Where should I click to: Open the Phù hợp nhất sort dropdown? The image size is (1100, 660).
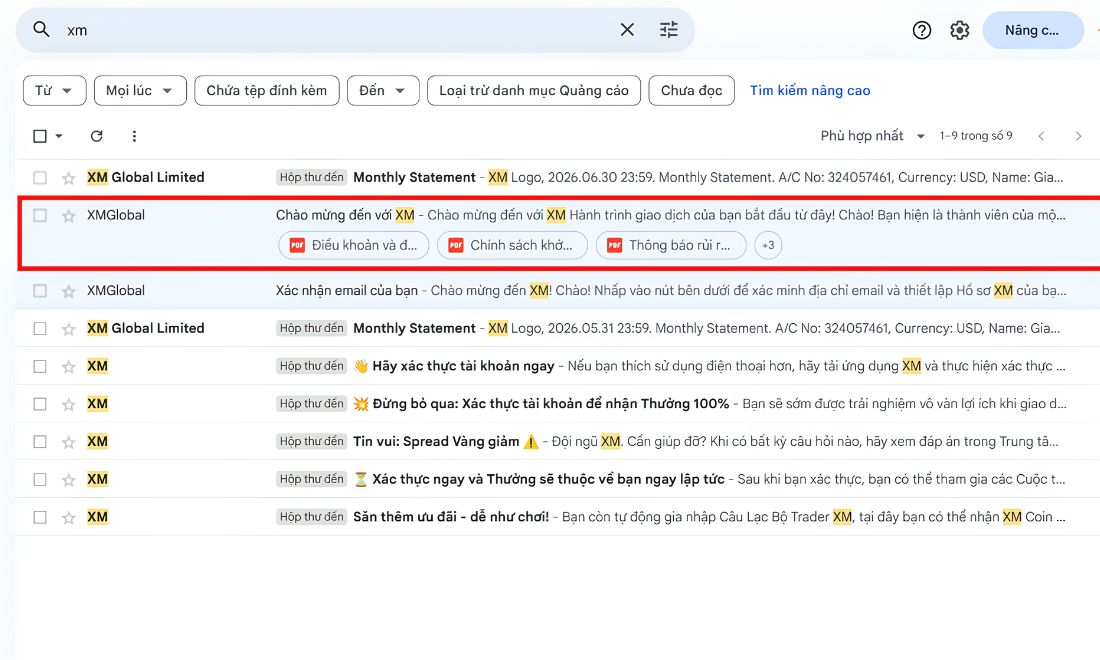(x=873, y=136)
